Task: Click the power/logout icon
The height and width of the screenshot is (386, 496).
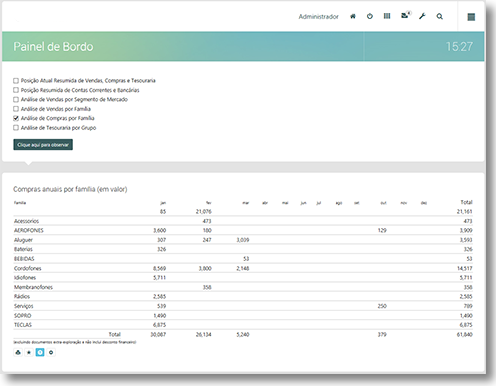Action: [370, 16]
